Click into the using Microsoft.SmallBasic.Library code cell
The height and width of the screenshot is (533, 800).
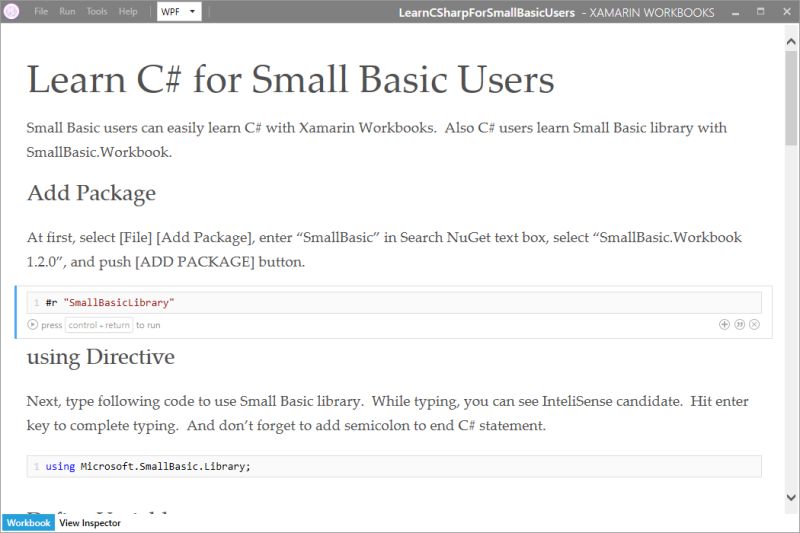[x=394, y=466]
